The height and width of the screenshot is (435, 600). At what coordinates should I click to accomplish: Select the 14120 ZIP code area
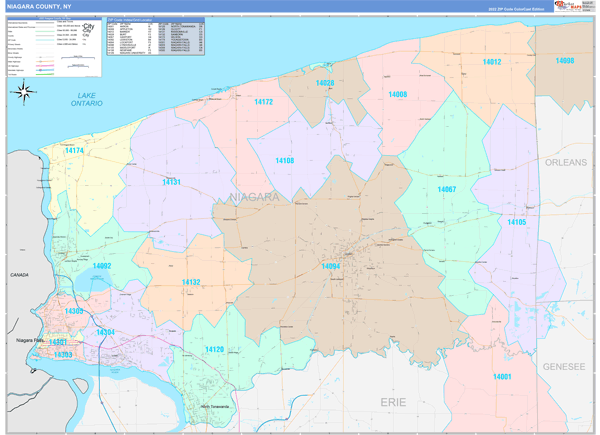click(x=214, y=349)
